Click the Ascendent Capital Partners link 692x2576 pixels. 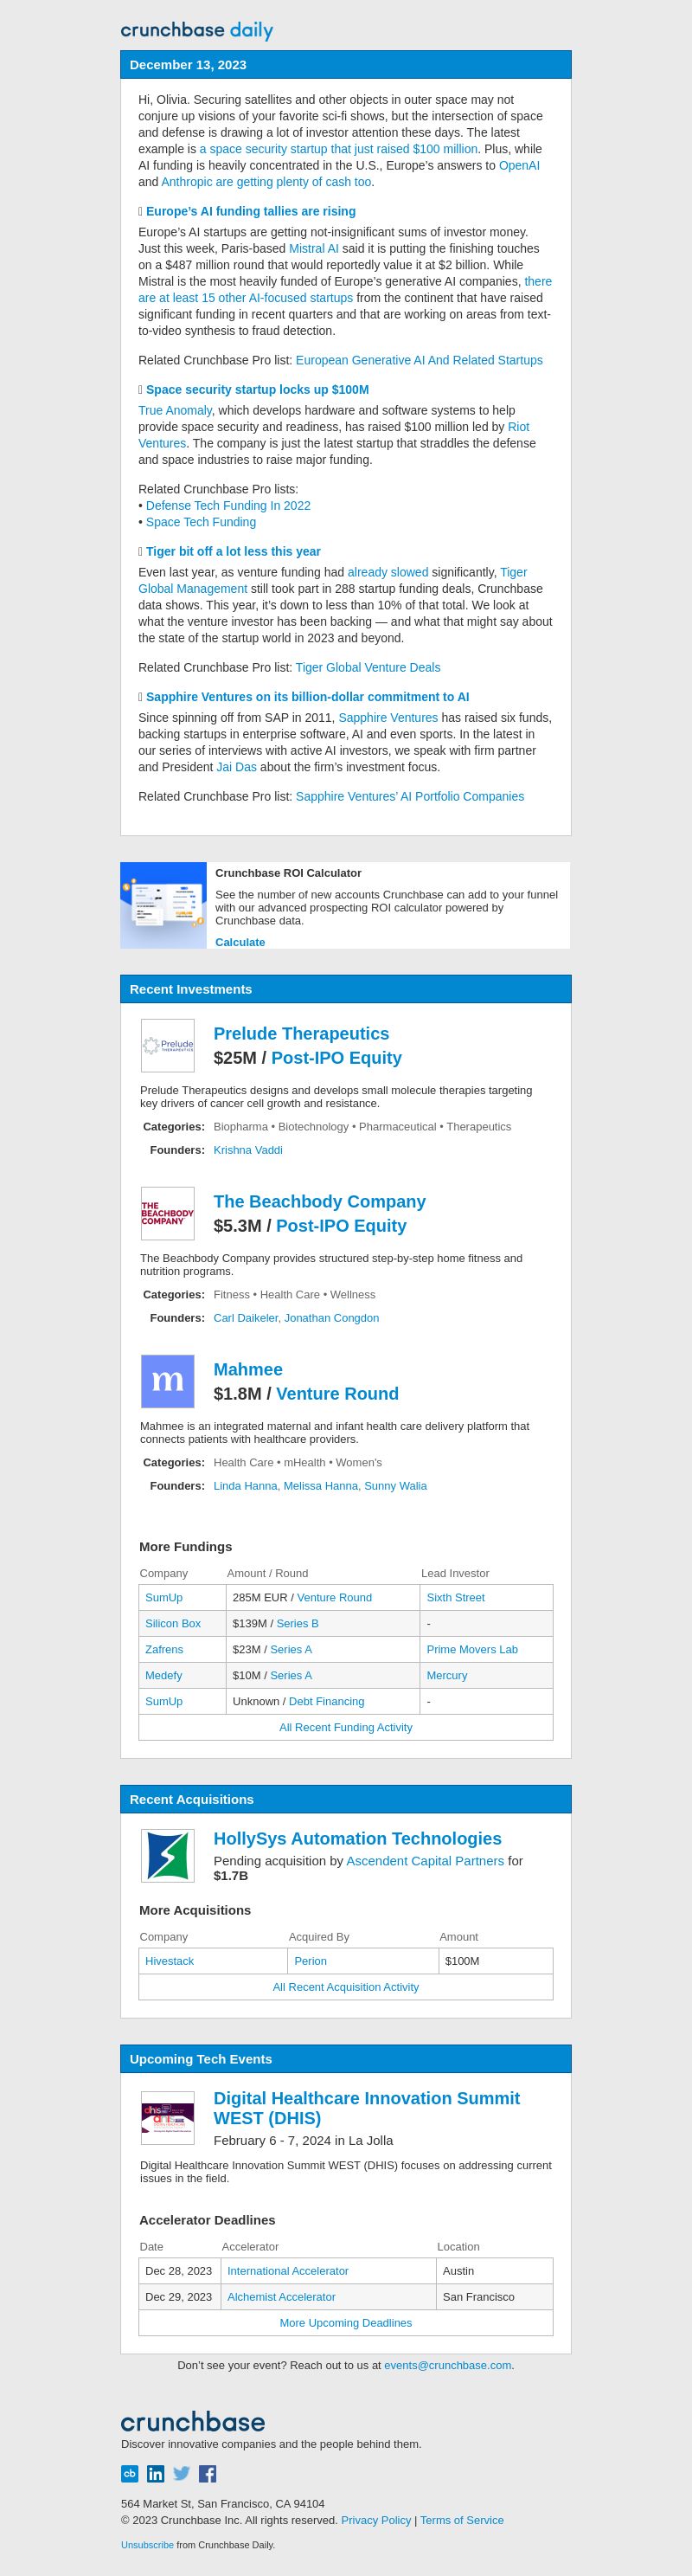tap(424, 1861)
